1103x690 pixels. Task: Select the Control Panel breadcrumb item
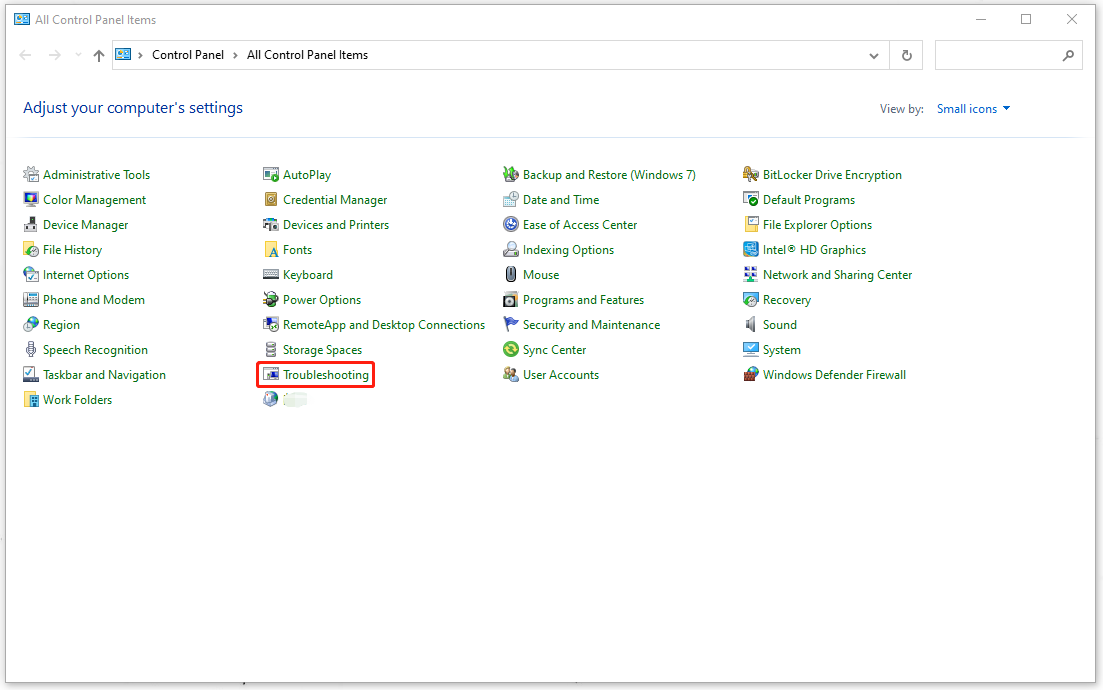point(188,55)
